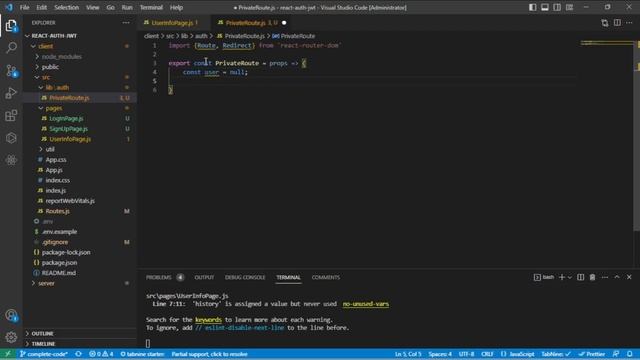Open the Selection menu
This screenshot has height=360, width=640.
[x=66, y=7]
